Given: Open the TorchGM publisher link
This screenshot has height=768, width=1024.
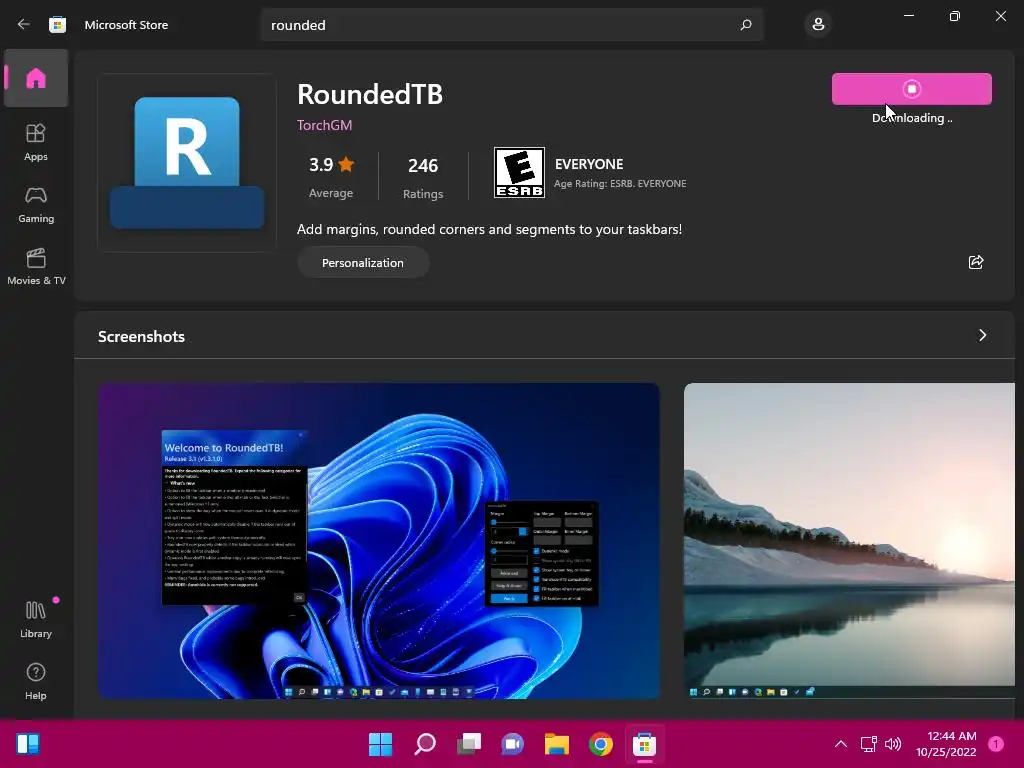Looking at the screenshot, I should [x=325, y=125].
